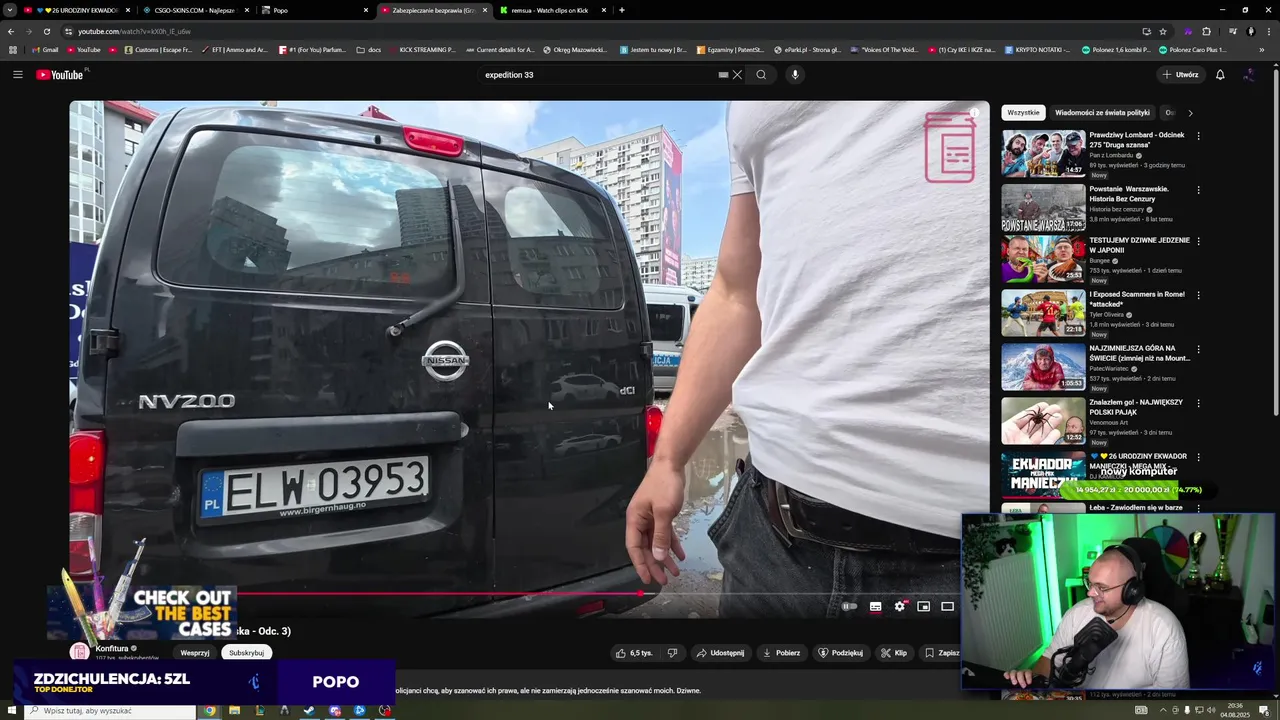Select the Wszystkie filter chip
The width and height of the screenshot is (1280, 720).
pyautogui.click(x=1023, y=113)
